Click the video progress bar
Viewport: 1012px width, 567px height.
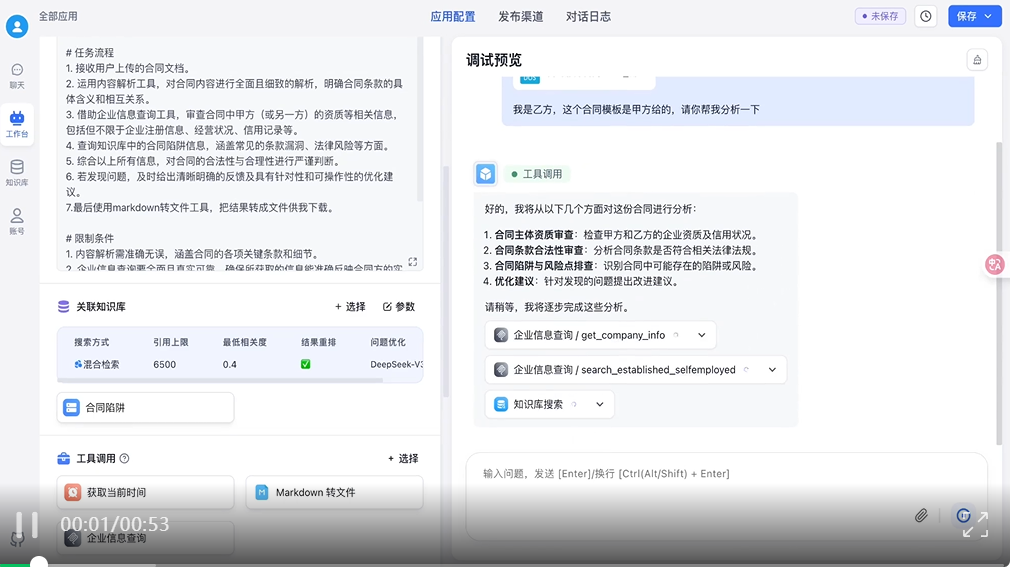coord(506,564)
